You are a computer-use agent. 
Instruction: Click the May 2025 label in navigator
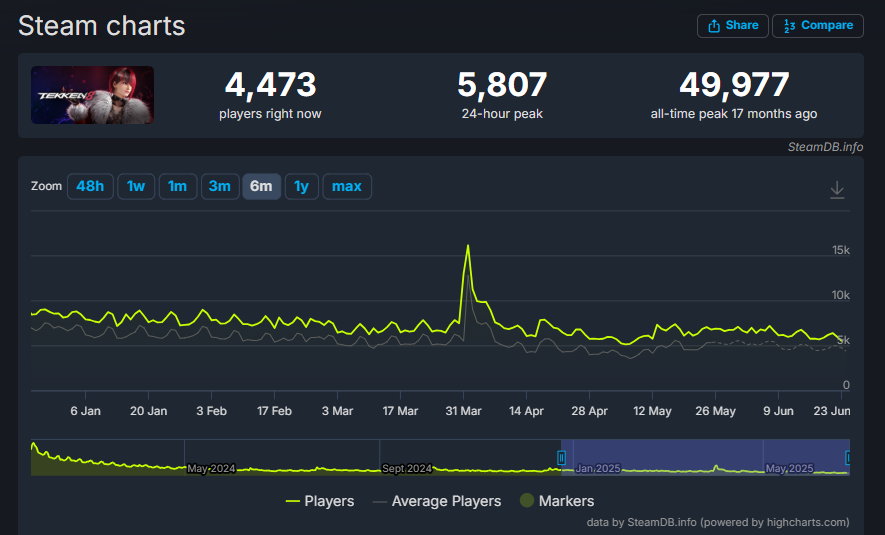[x=789, y=469]
